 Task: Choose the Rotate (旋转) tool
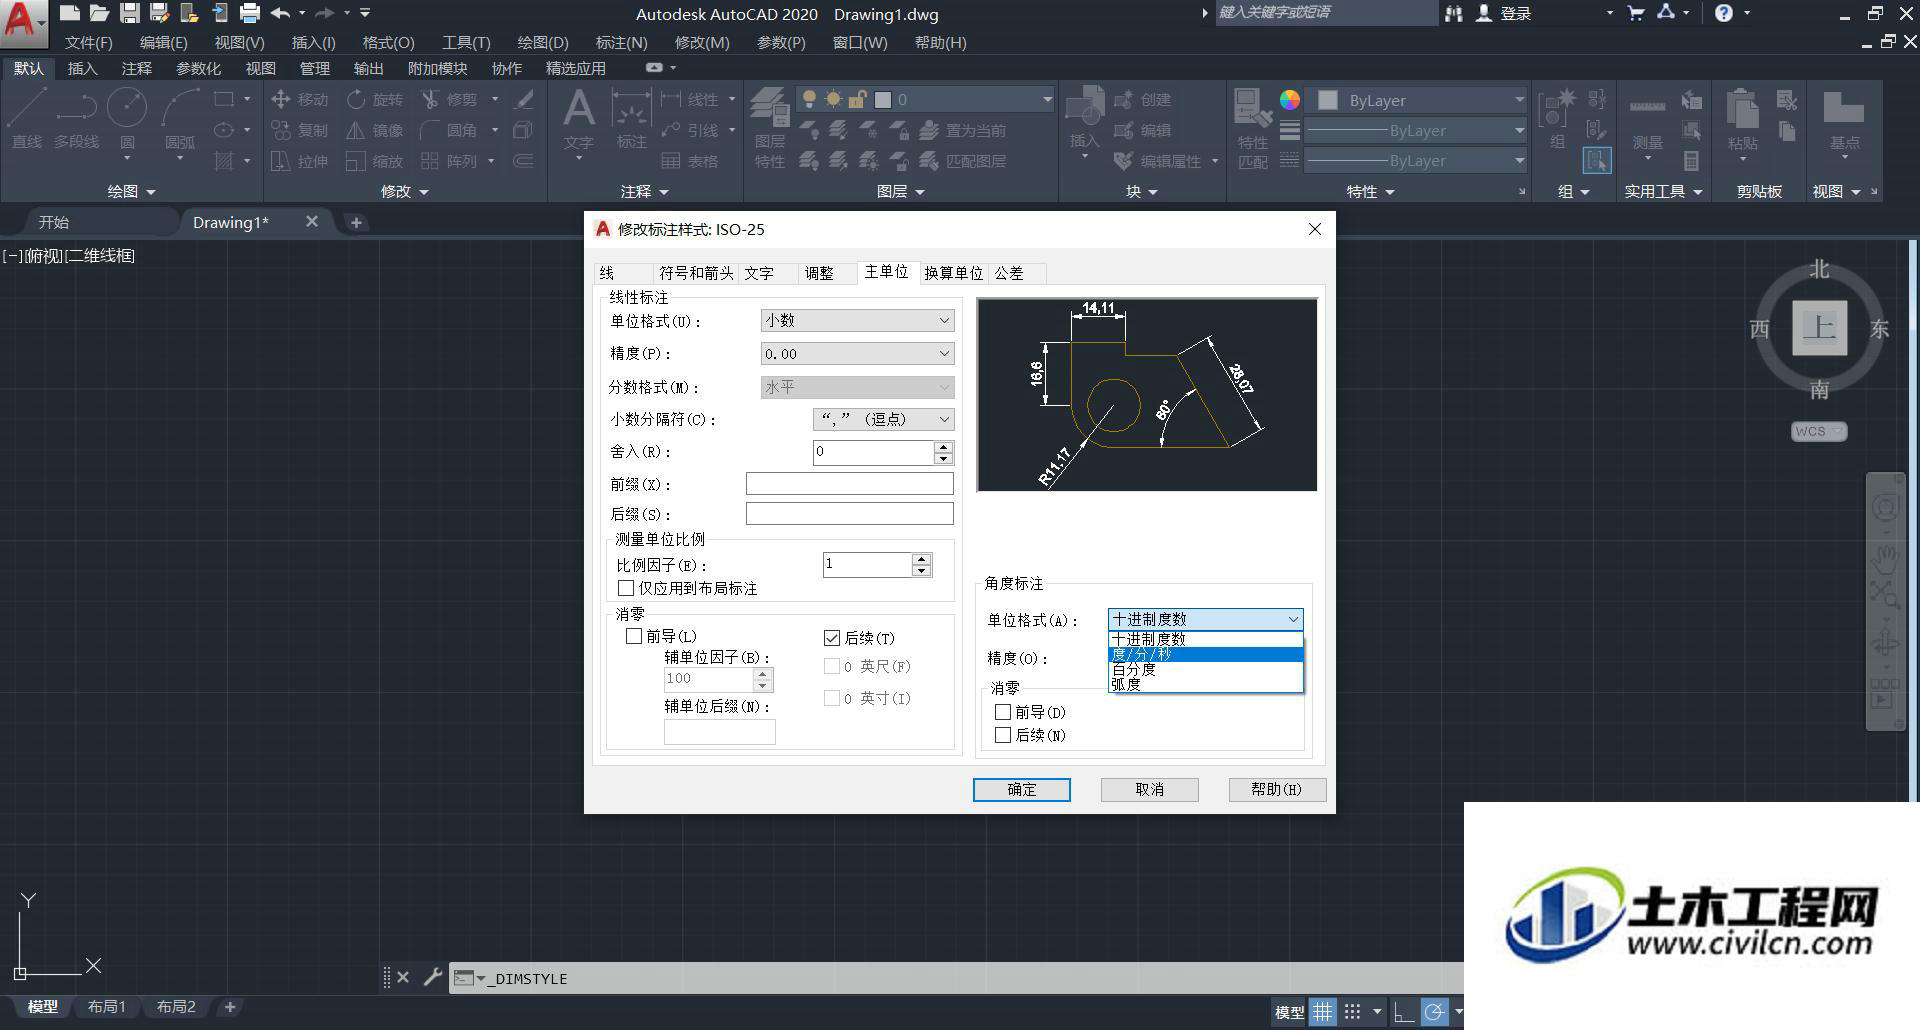(374, 99)
